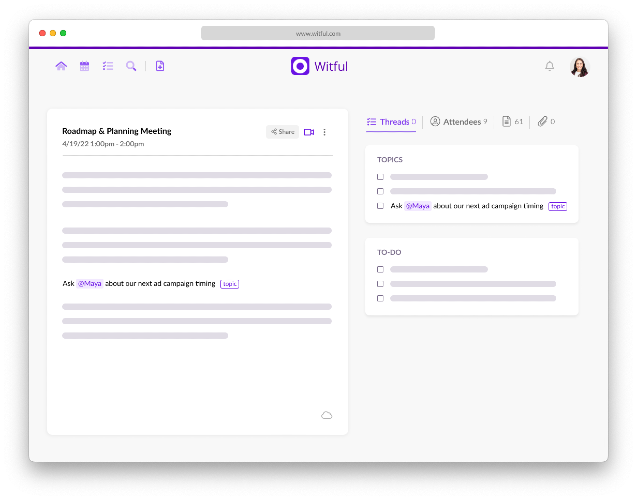637x500 pixels.
Task: Click the red close window button
Action: click(x=42, y=33)
